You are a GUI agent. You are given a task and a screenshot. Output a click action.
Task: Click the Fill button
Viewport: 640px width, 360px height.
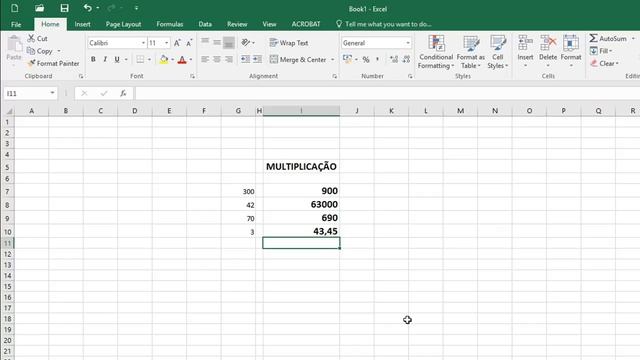coord(601,51)
